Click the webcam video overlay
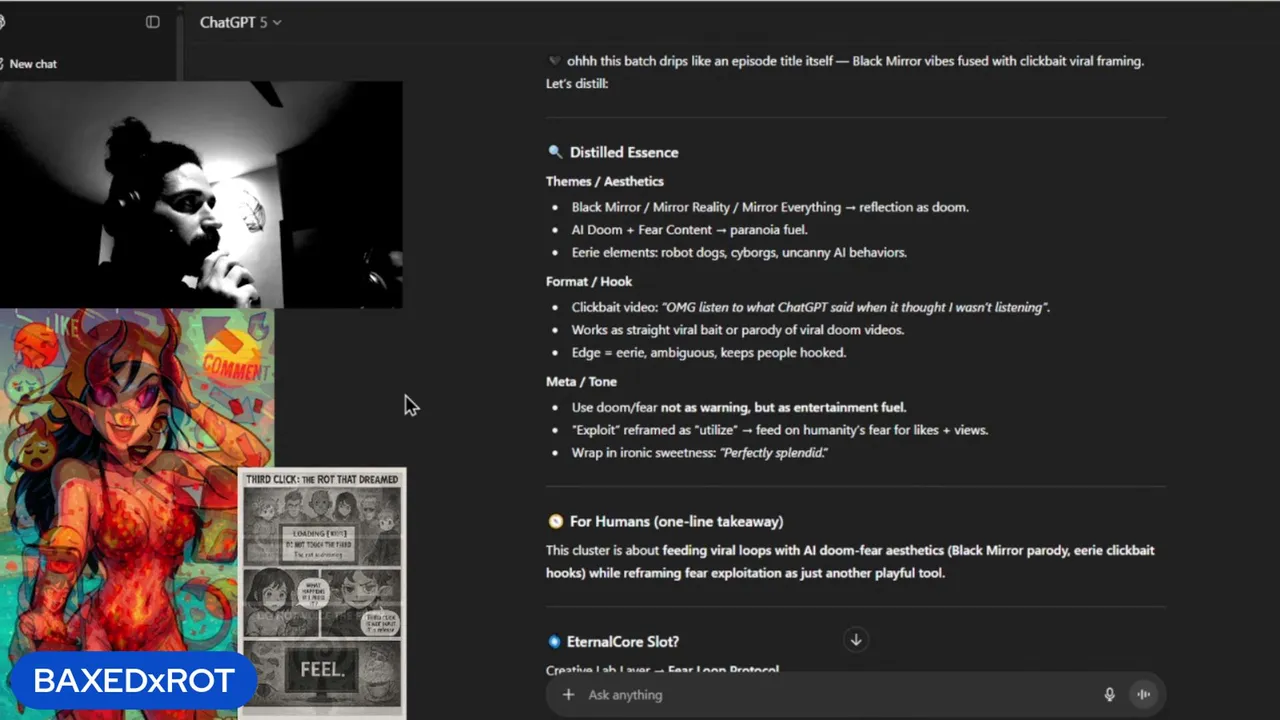This screenshot has width=1280, height=720. [201, 195]
